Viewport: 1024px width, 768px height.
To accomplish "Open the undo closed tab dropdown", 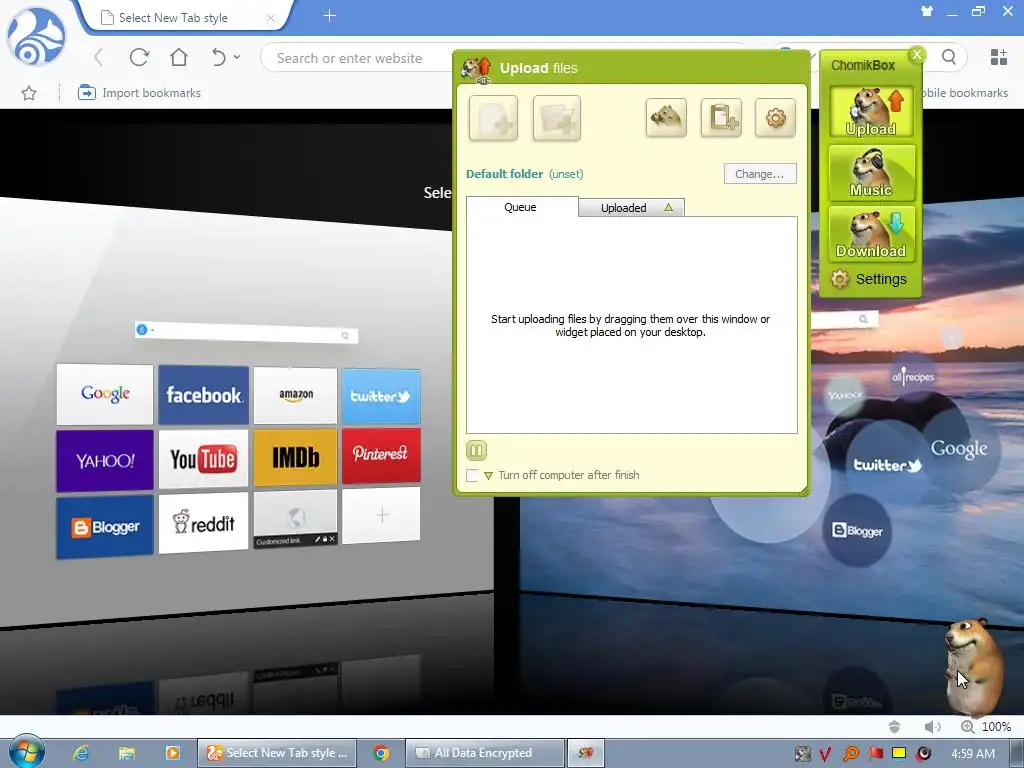I will [x=237, y=57].
